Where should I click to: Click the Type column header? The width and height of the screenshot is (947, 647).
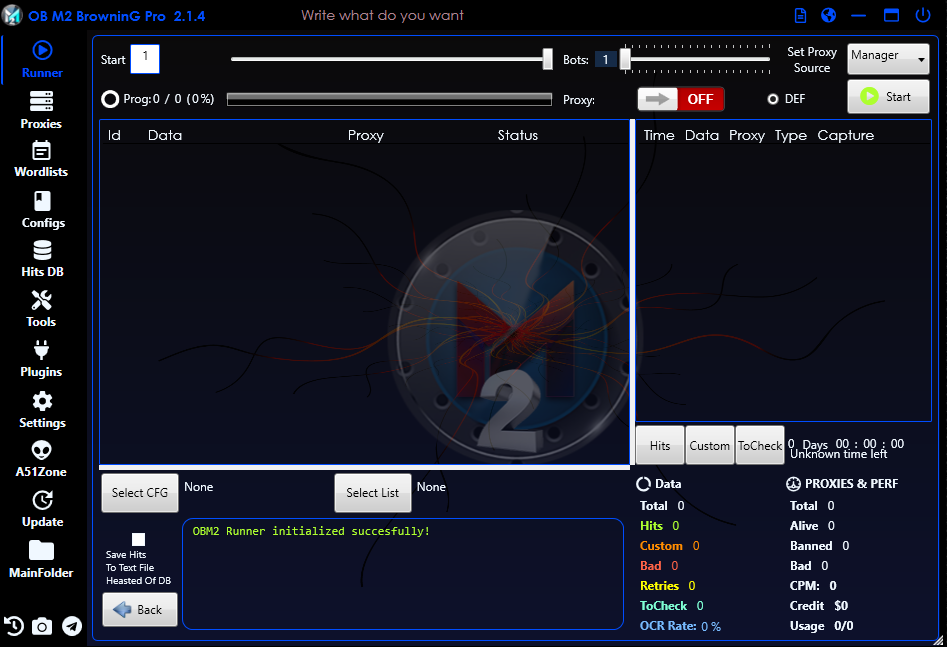[791, 135]
